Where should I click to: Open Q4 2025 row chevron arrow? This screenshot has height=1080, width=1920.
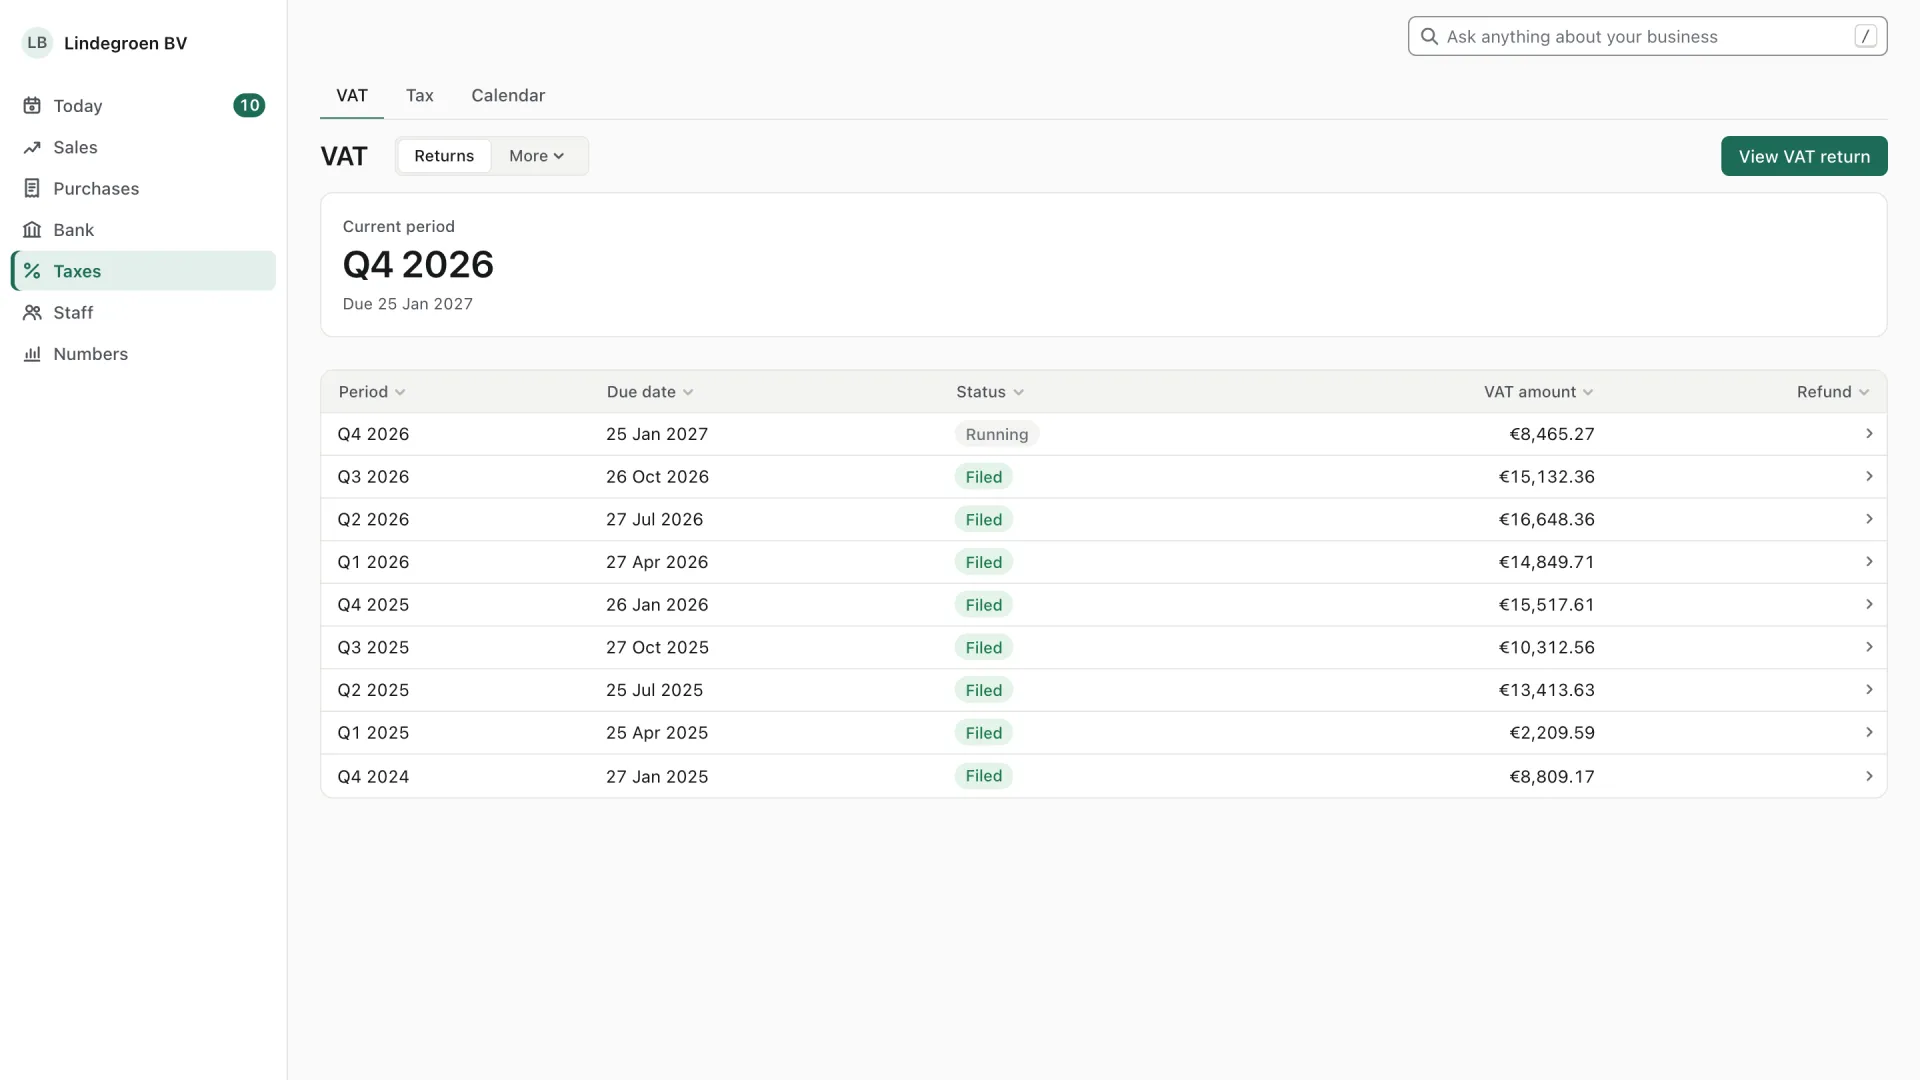point(1868,605)
